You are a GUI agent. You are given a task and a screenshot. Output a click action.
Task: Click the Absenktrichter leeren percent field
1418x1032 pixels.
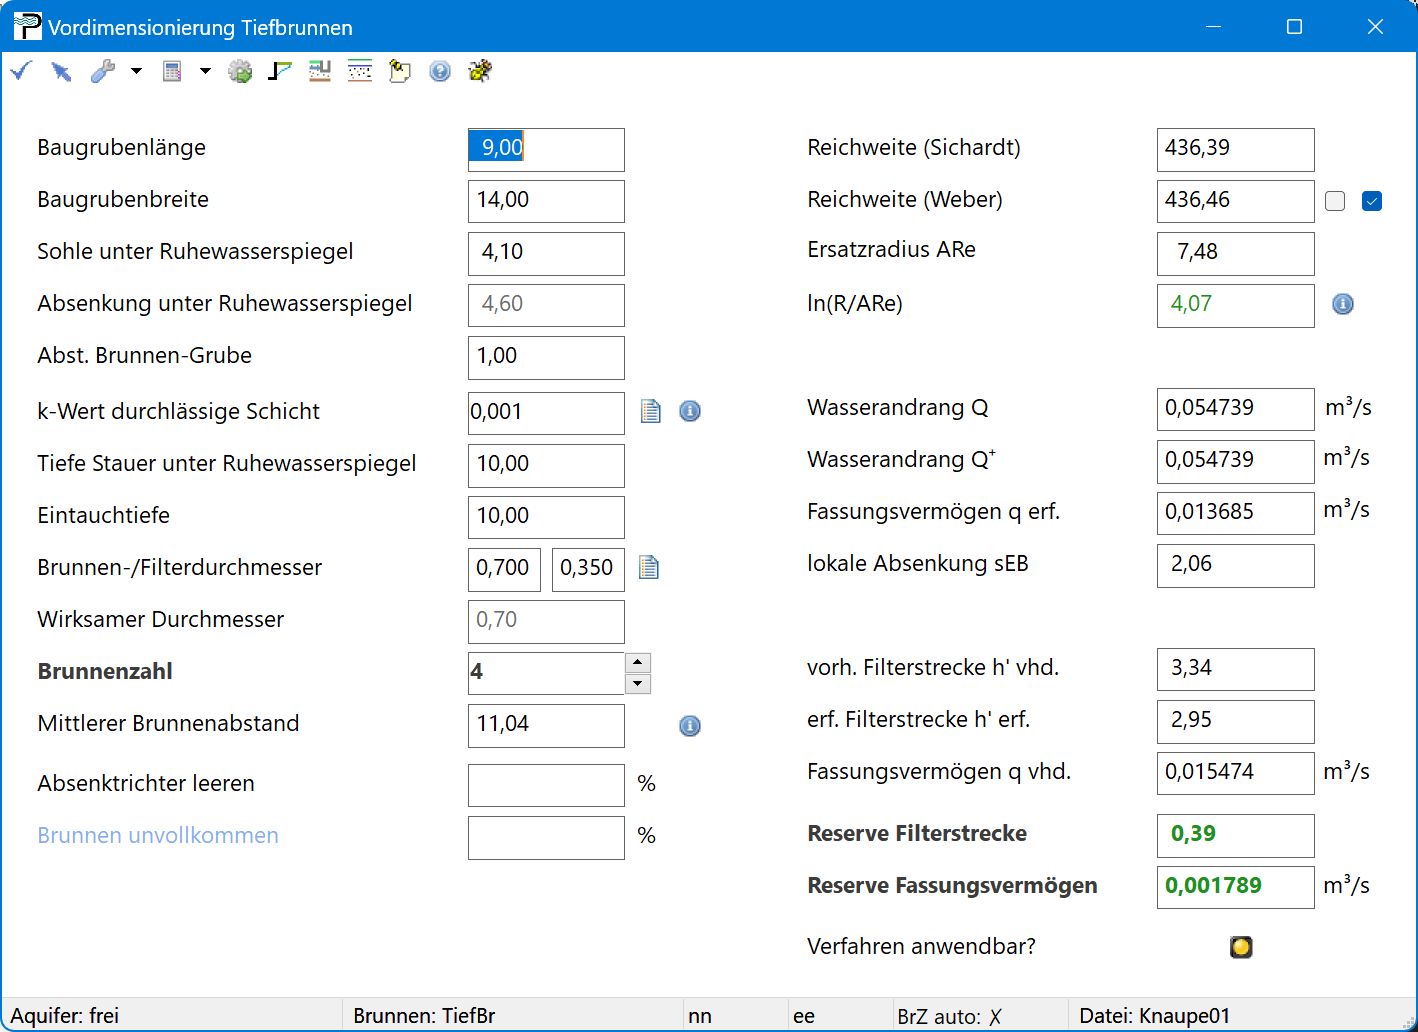[546, 785]
